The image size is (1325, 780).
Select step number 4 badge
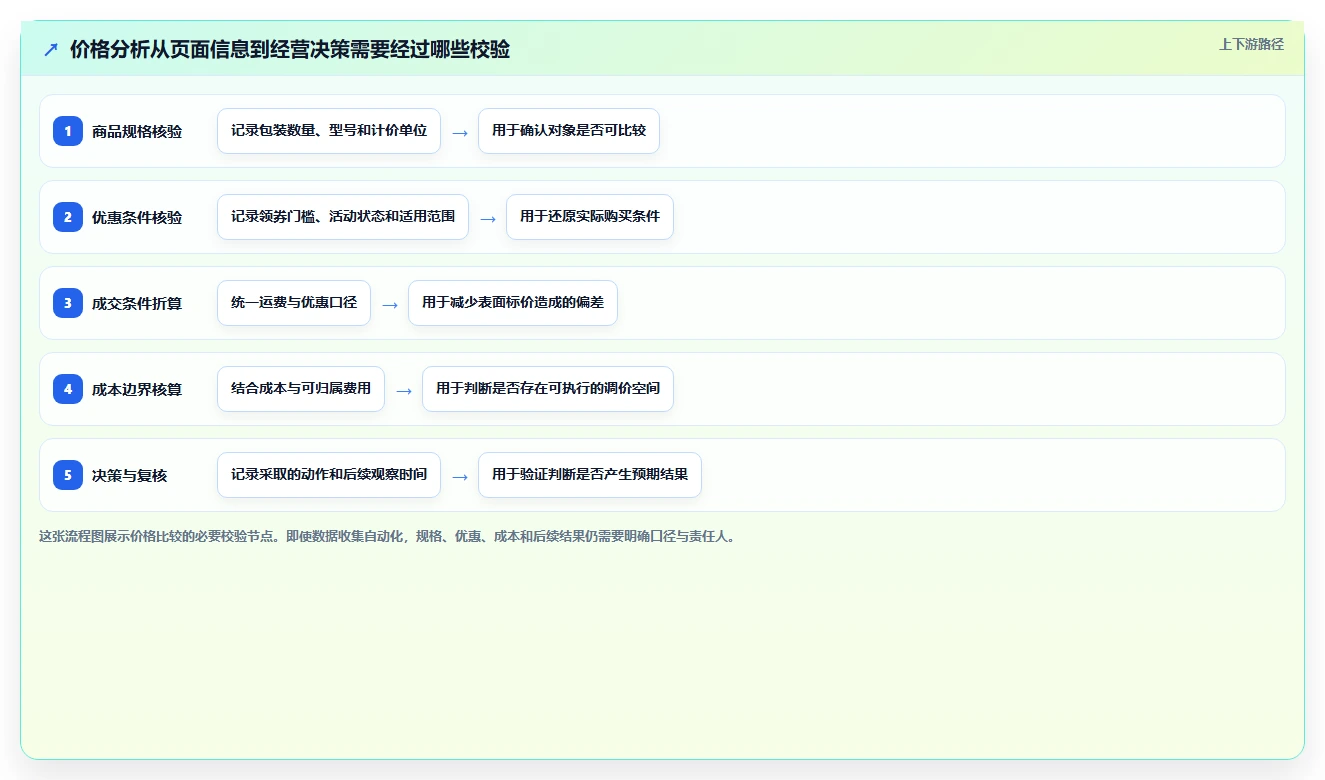click(68, 389)
